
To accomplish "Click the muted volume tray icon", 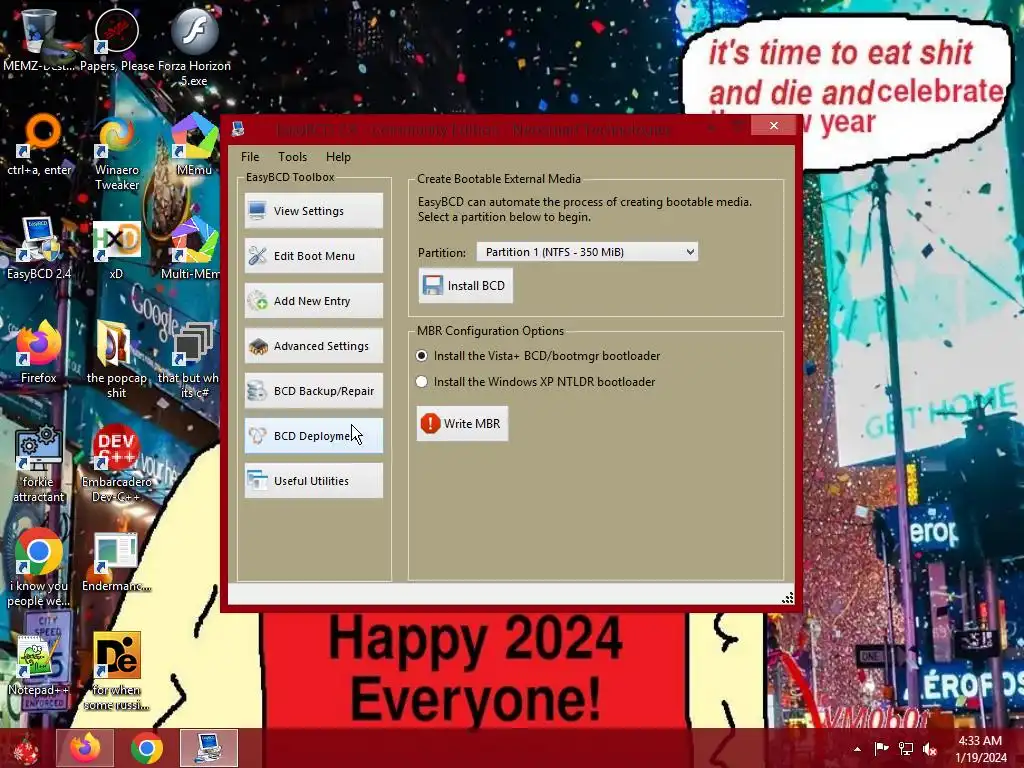I will [x=930, y=749].
